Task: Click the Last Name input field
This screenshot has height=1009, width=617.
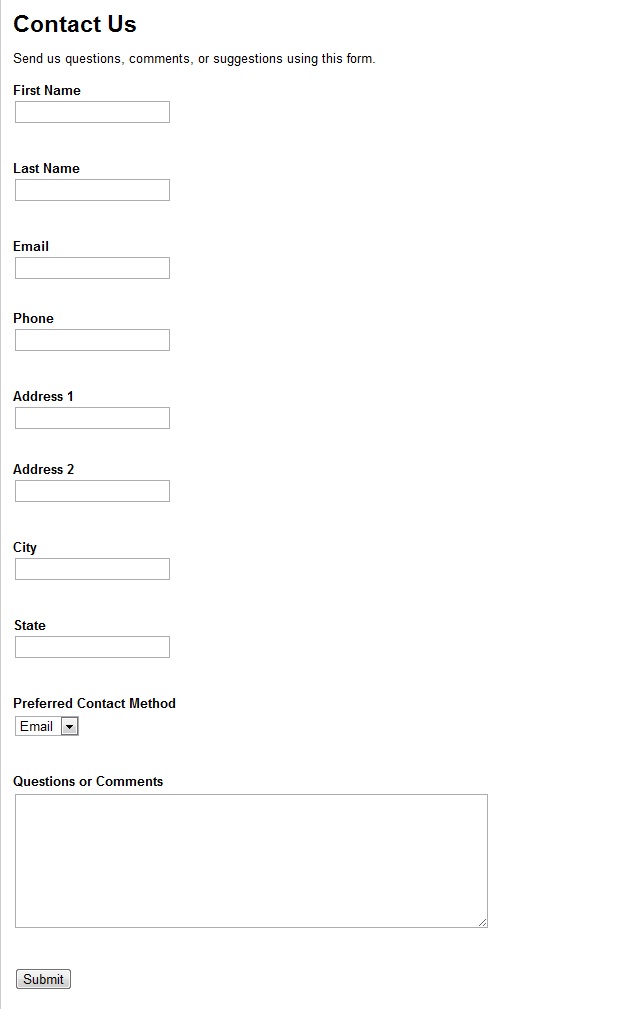Action: [x=91, y=190]
